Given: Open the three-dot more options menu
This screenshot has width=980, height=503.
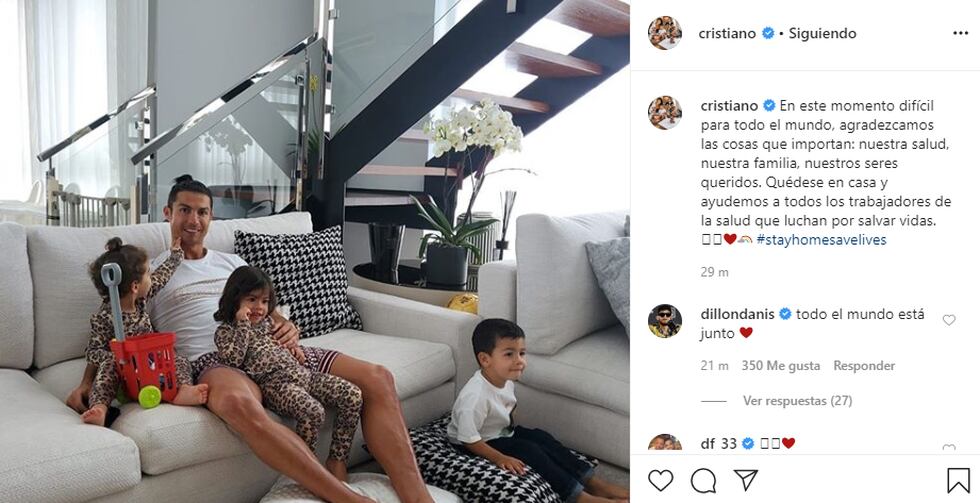Looking at the screenshot, I should [x=961, y=33].
